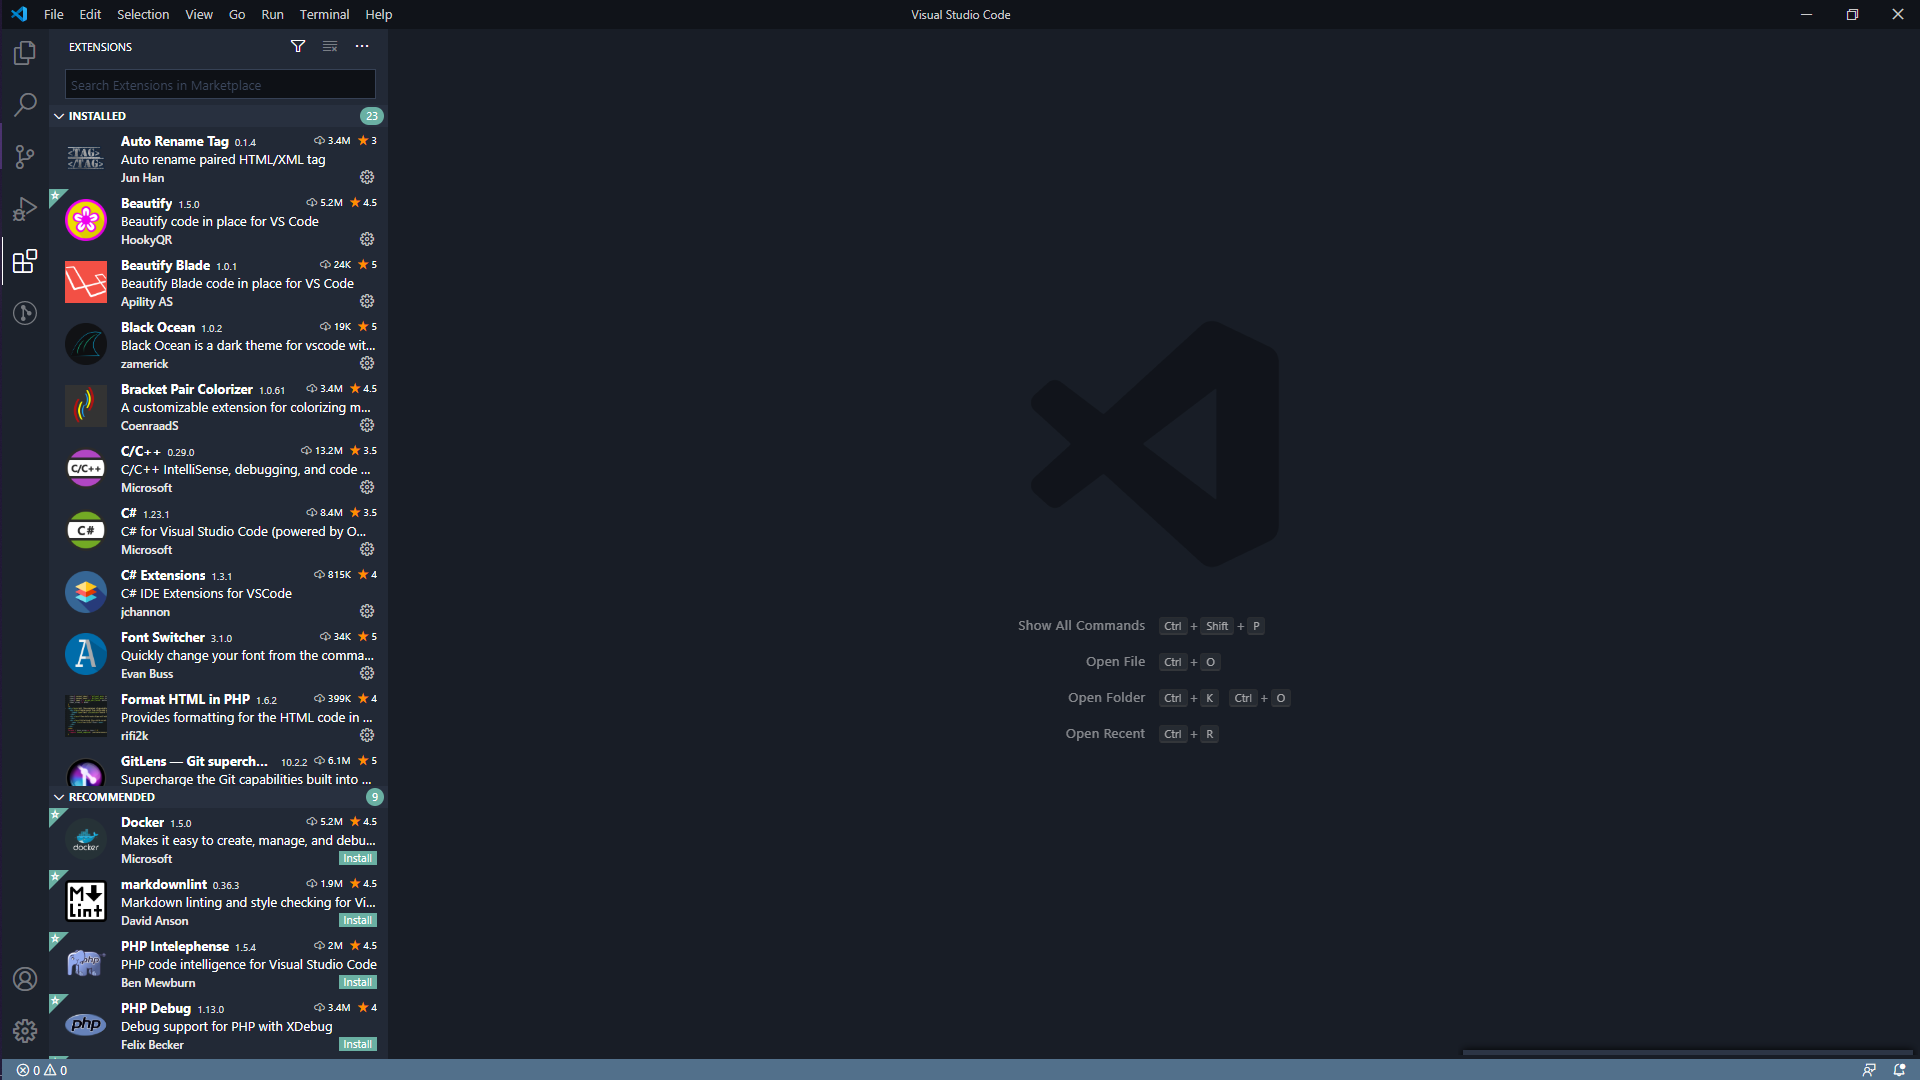This screenshot has width=1920, height=1080.
Task: Open the Edit menu
Action: 90,14
